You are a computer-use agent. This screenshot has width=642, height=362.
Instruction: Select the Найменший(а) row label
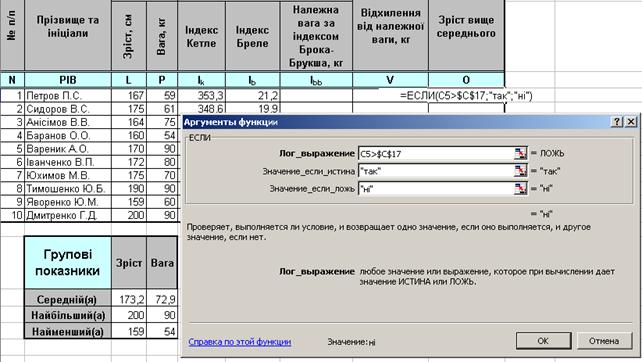[x=68, y=331]
